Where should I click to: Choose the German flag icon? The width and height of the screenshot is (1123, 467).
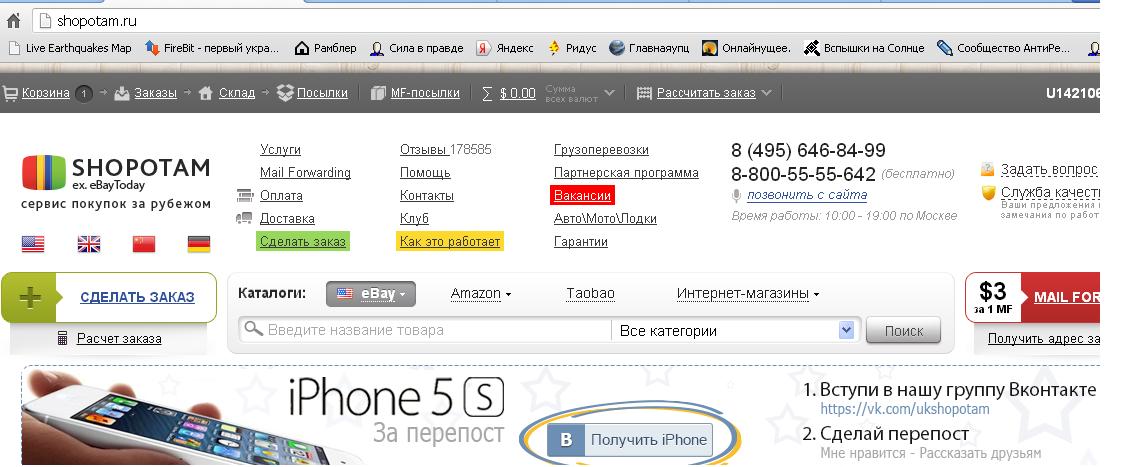click(199, 244)
